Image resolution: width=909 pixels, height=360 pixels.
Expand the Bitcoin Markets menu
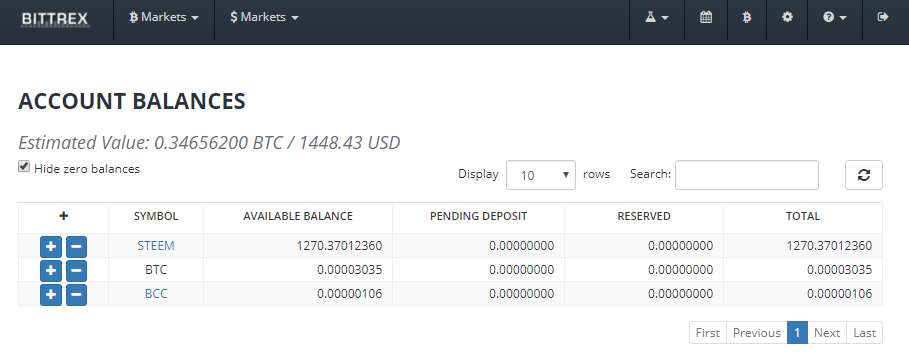163,17
